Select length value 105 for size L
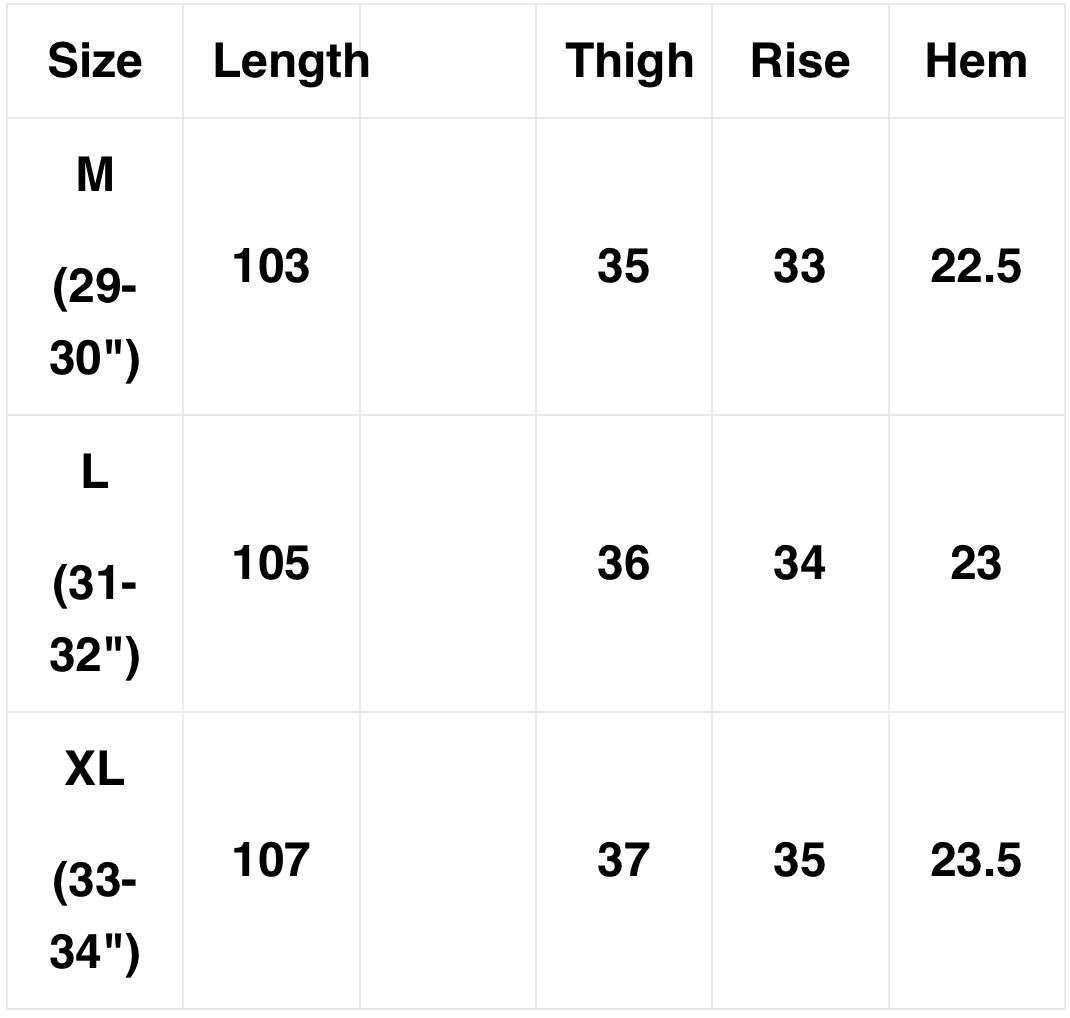 (271, 564)
